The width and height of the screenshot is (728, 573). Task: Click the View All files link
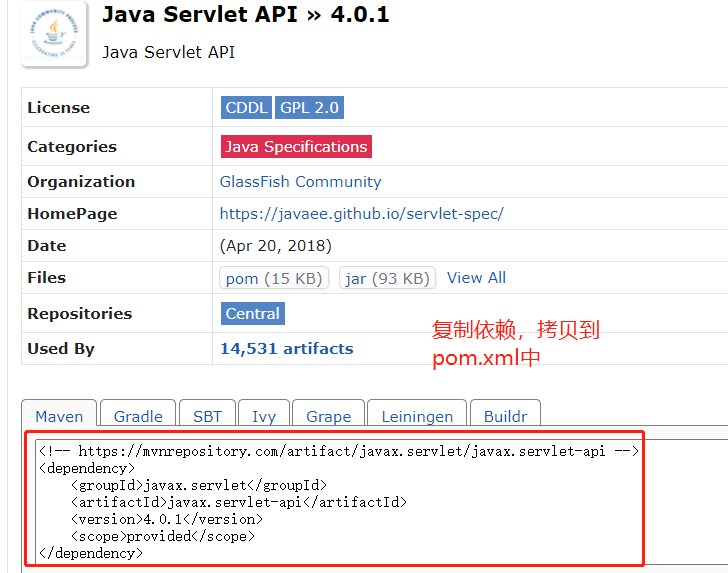click(476, 278)
